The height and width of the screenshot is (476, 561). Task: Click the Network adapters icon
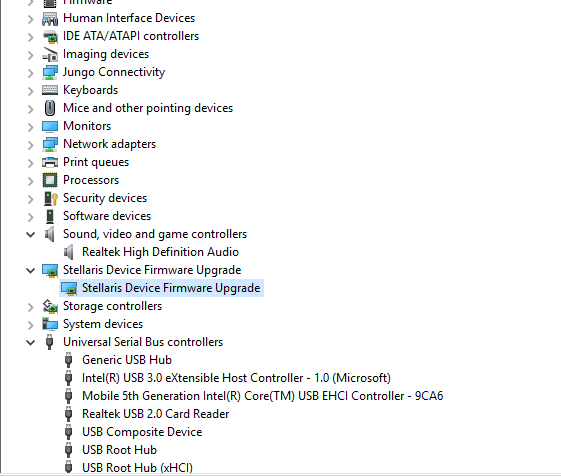click(50, 144)
